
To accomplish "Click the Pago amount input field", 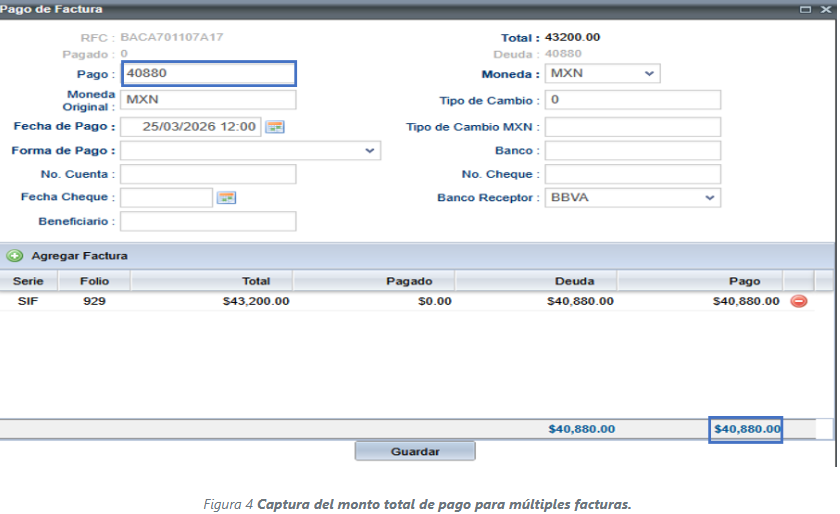I will [208, 74].
